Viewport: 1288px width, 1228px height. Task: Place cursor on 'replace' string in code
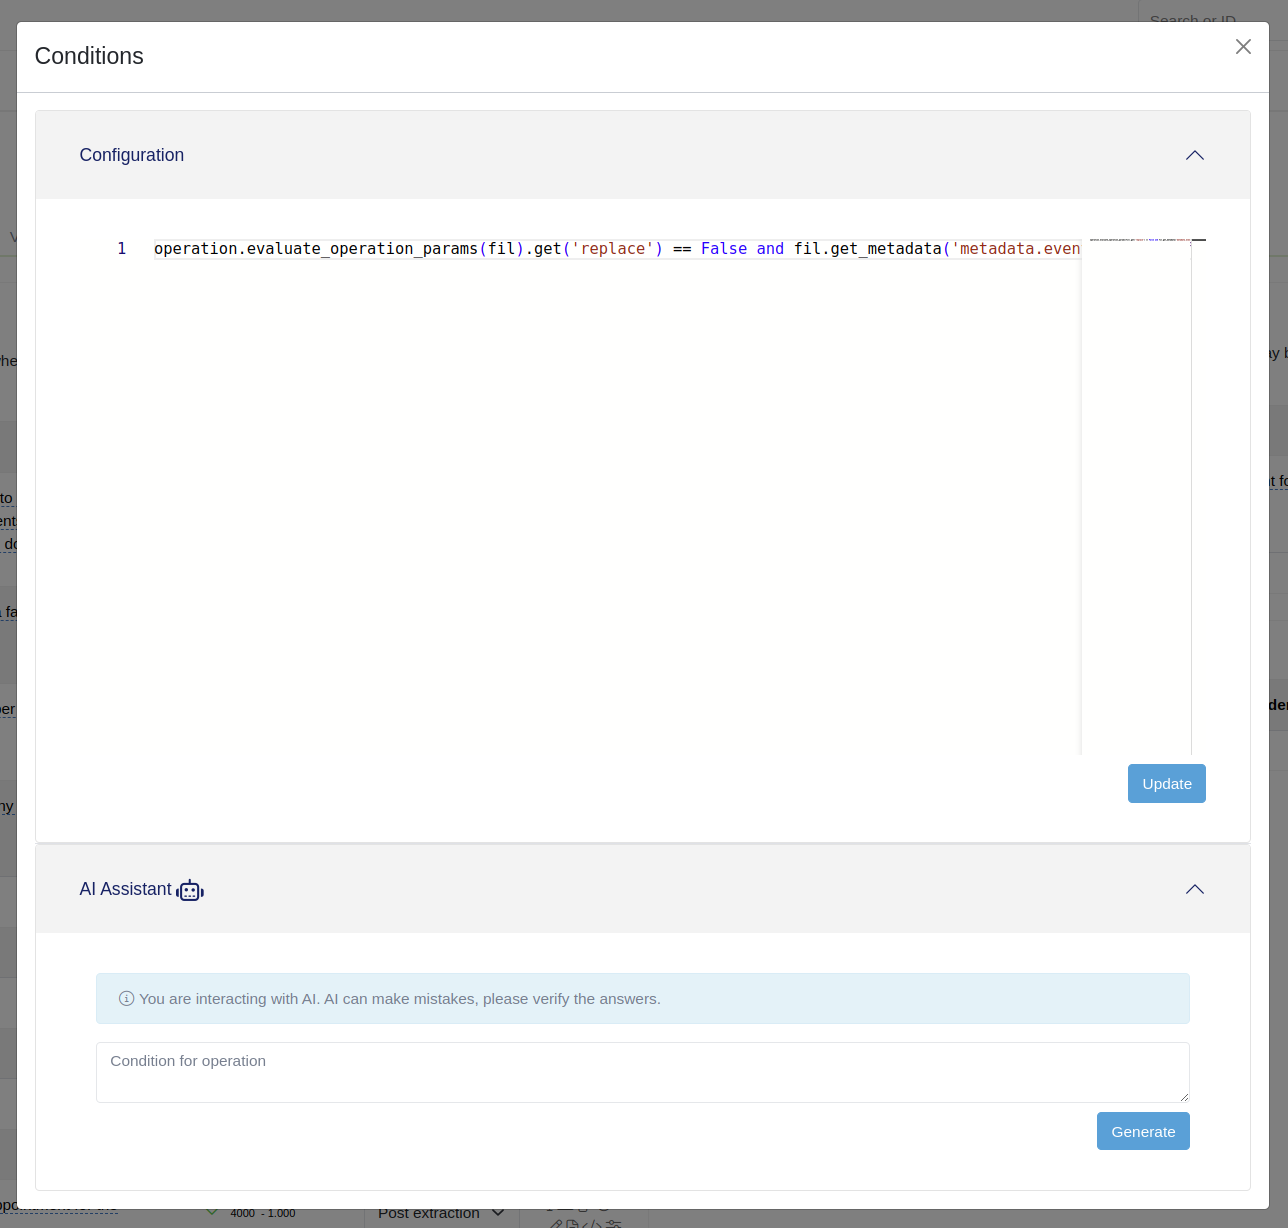coord(612,249)
